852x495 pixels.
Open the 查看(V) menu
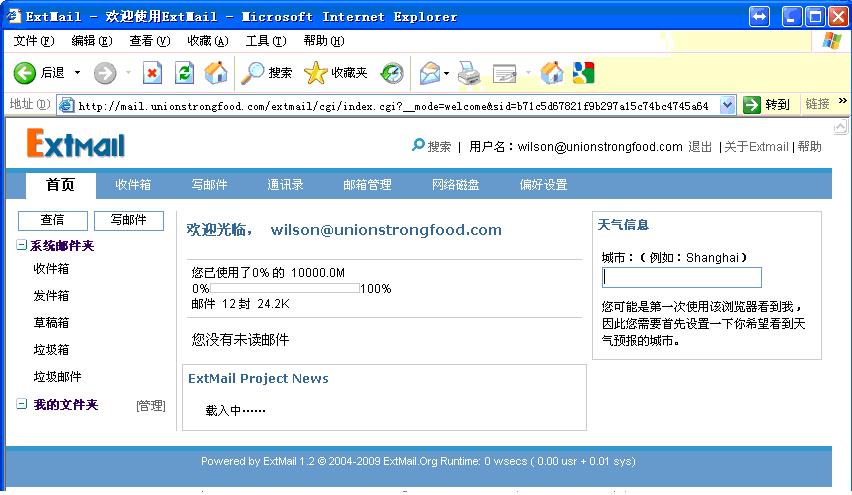click(x=149, y=41)
